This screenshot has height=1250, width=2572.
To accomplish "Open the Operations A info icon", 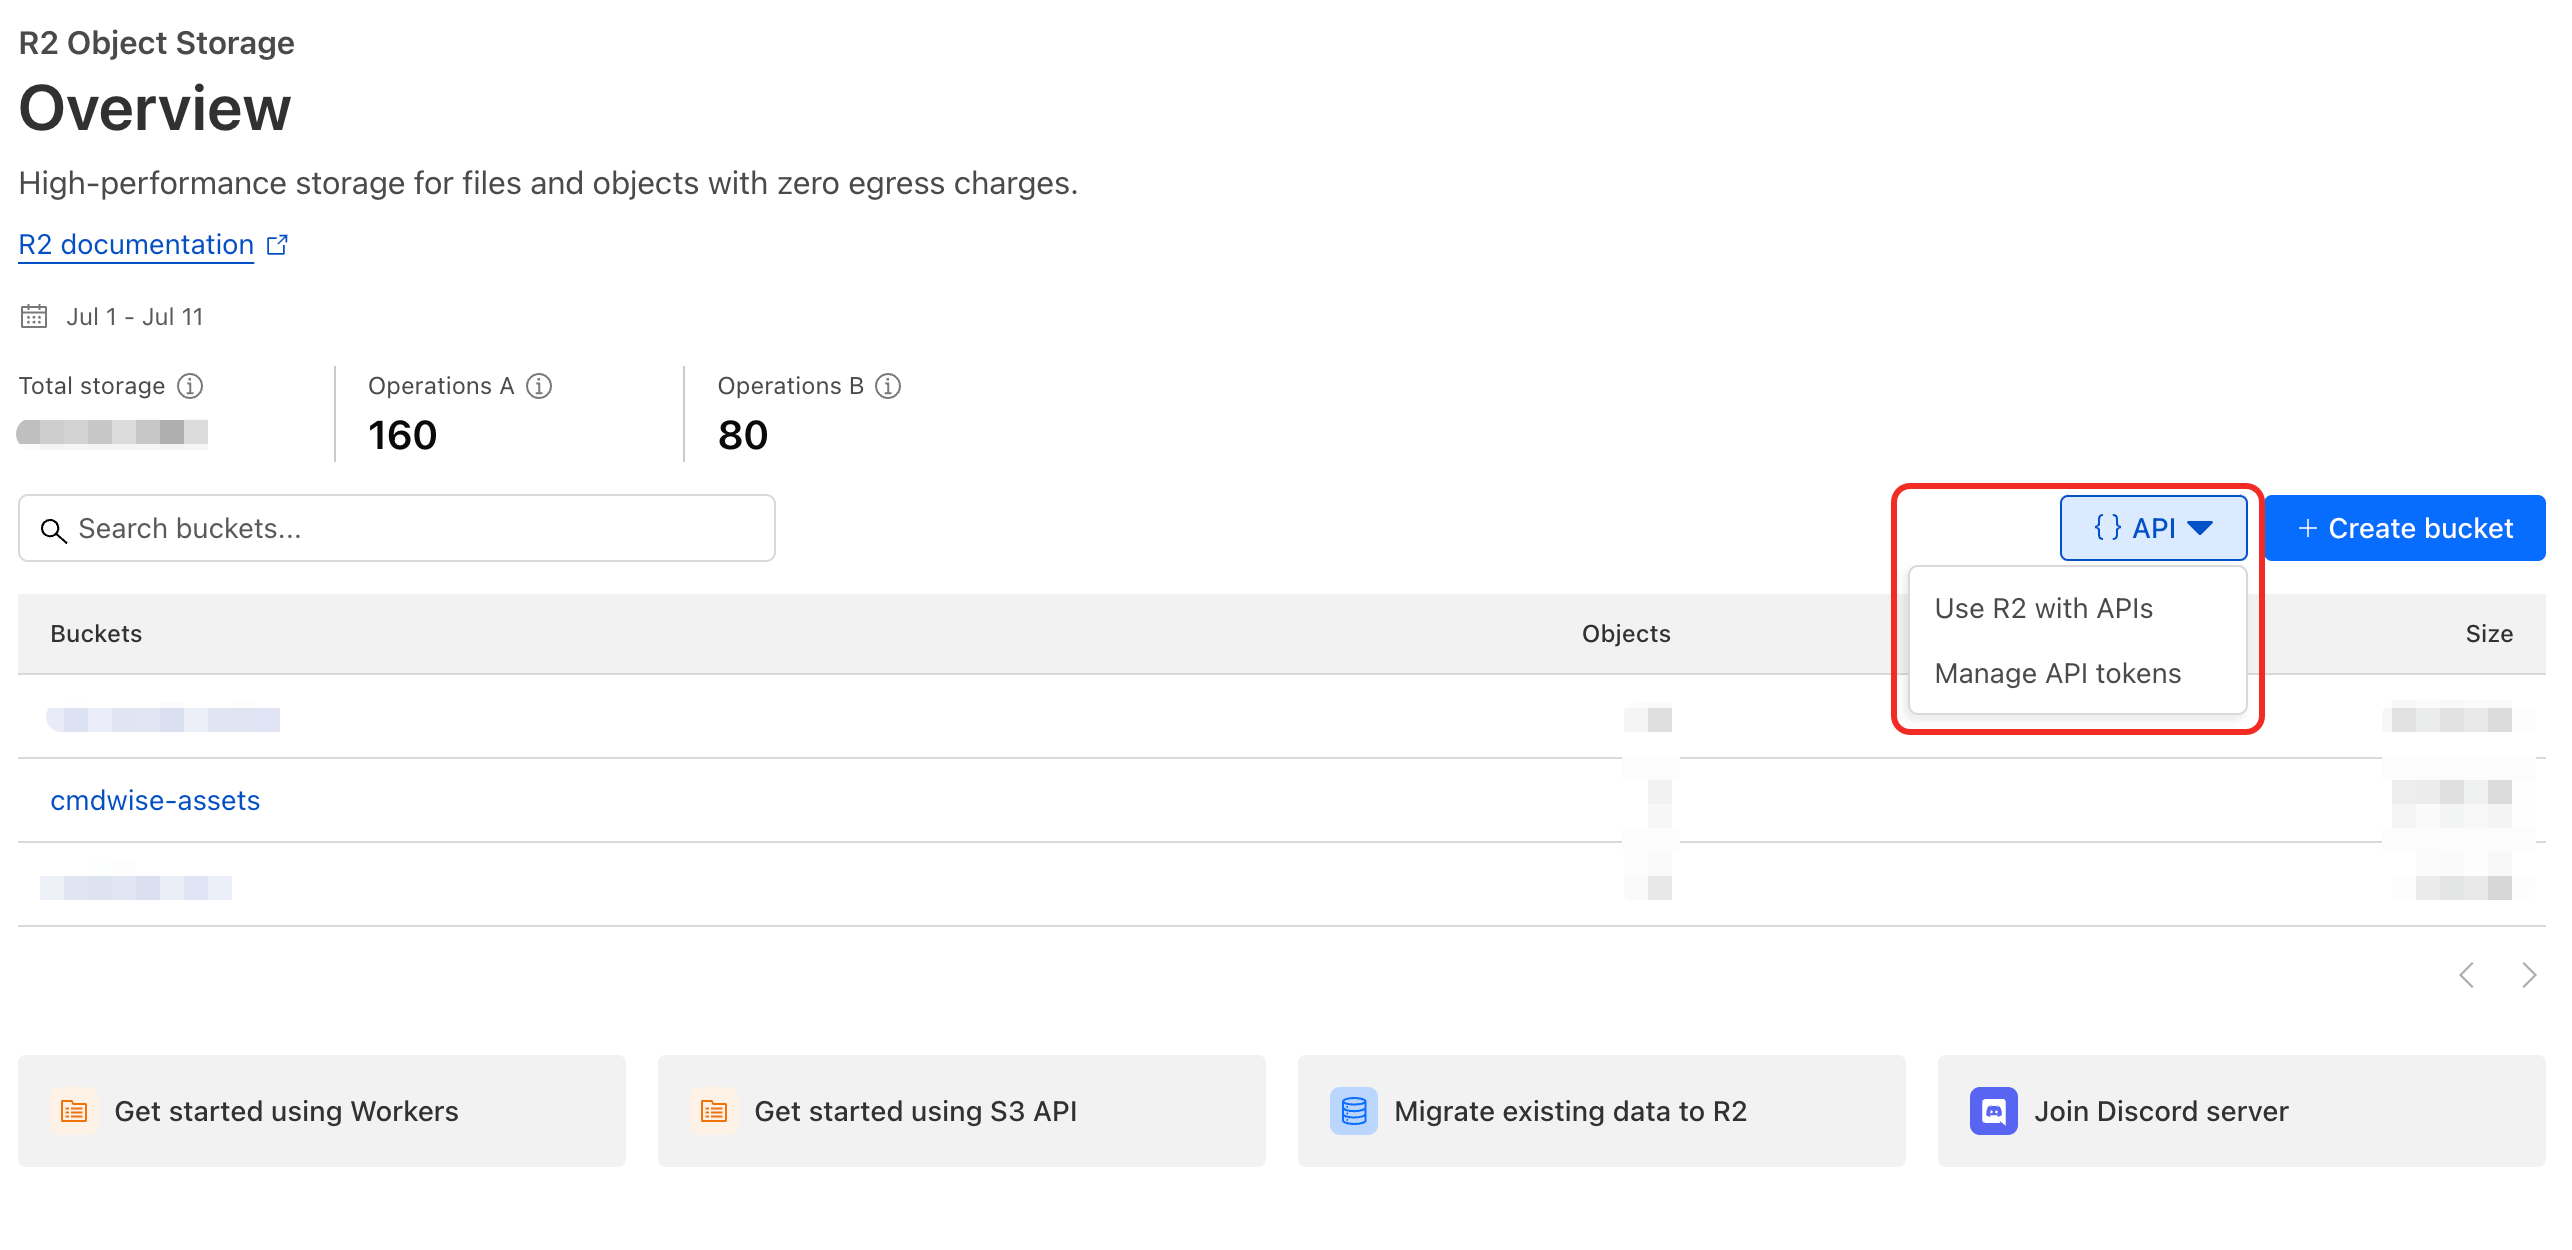I will coord(539,386).
